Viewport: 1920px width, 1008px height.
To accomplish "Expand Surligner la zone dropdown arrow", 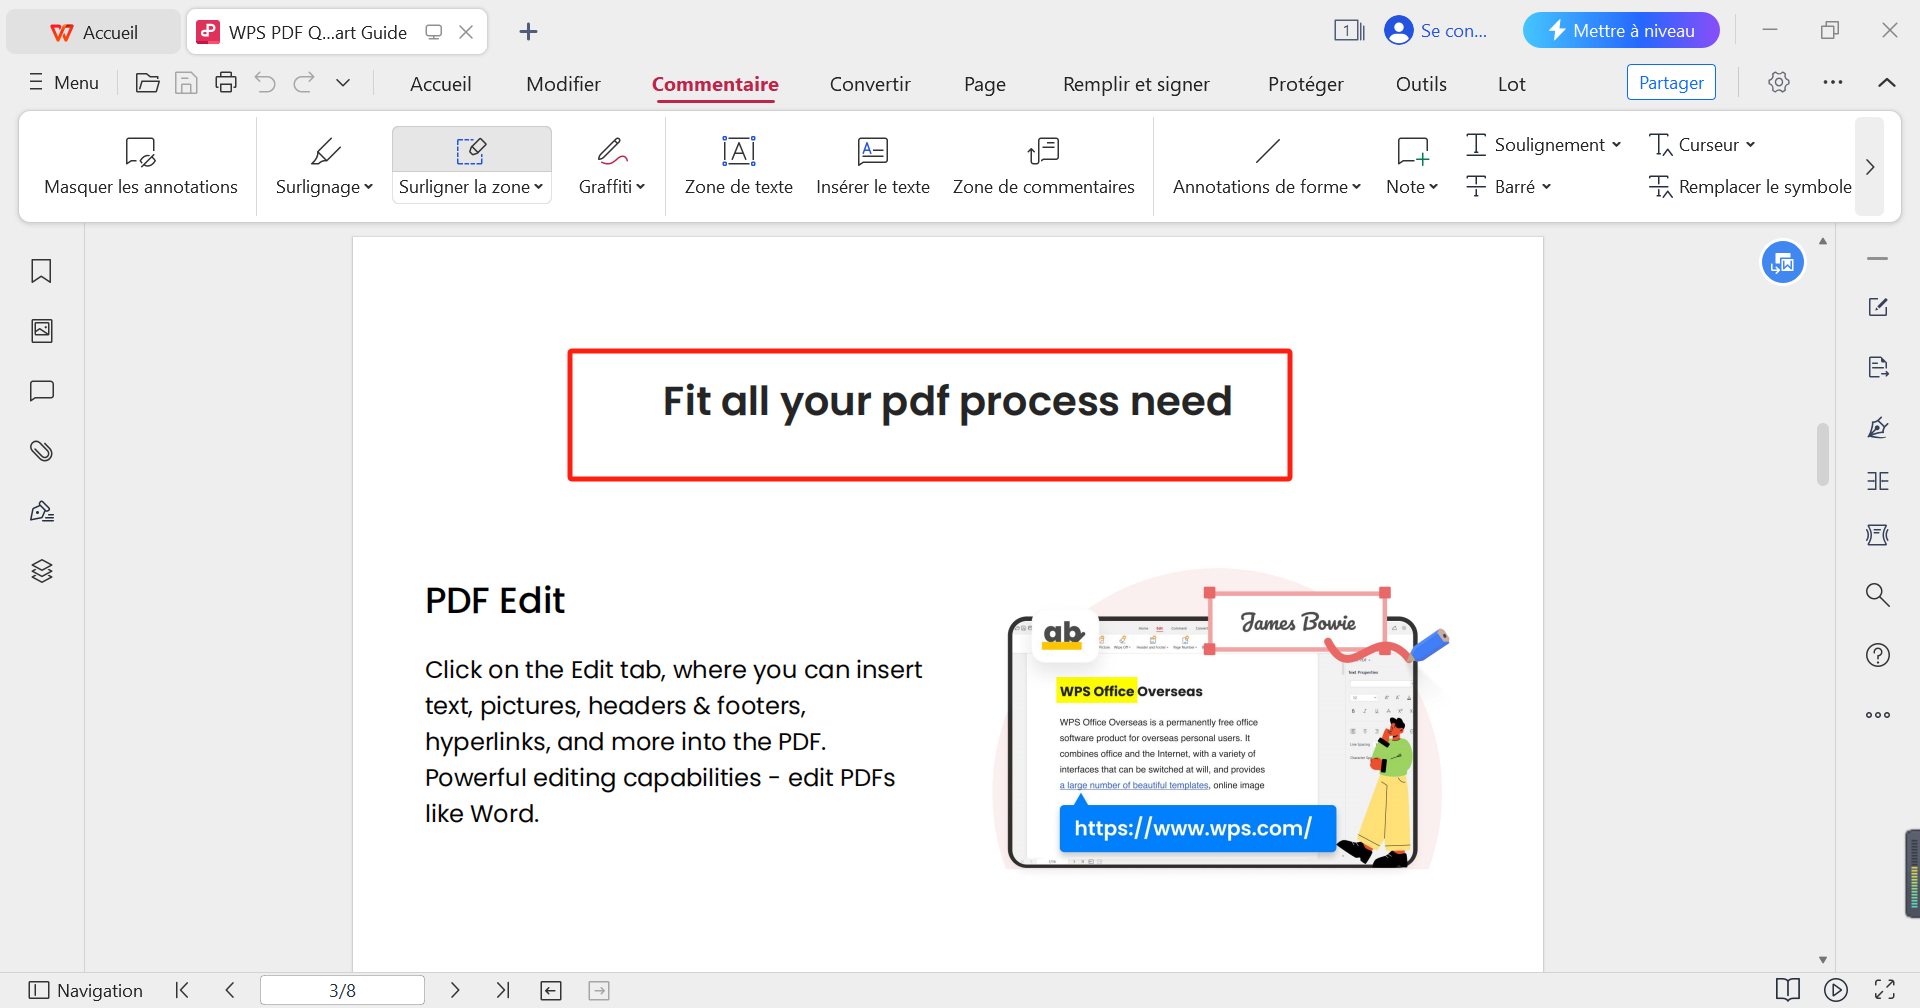I will click(x=539, y=187).
